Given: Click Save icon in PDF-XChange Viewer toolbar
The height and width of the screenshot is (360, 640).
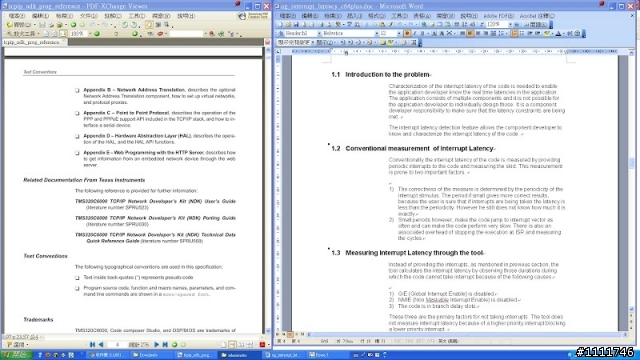Looking at the screenshot, I should 42,25.
